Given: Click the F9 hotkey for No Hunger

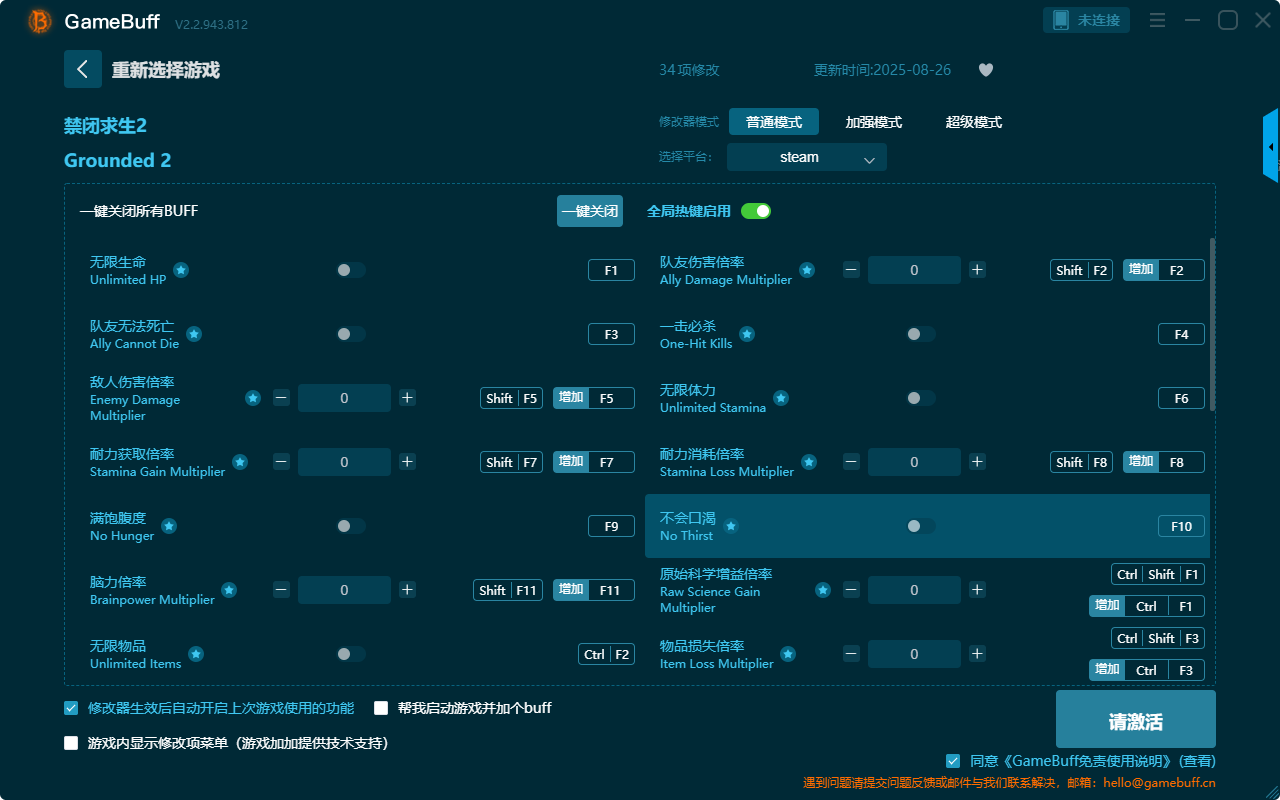Looking at the screenshot, I should pos(611,526).
